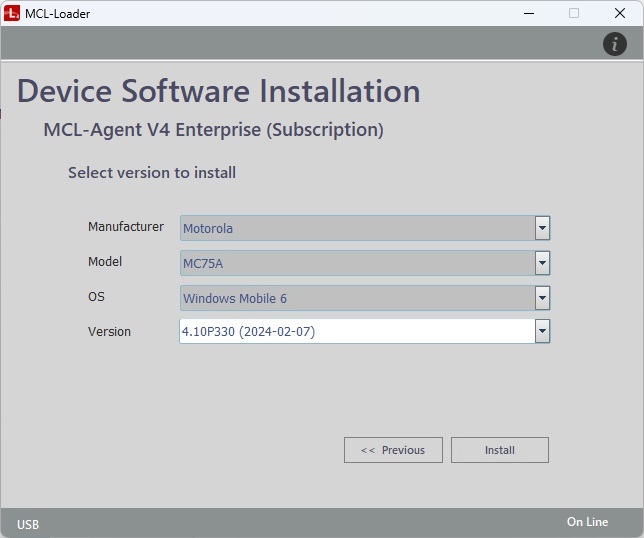Expand the Manufacturer dropdown arrow
Viewport: 644px width, 538px height.
542,228
